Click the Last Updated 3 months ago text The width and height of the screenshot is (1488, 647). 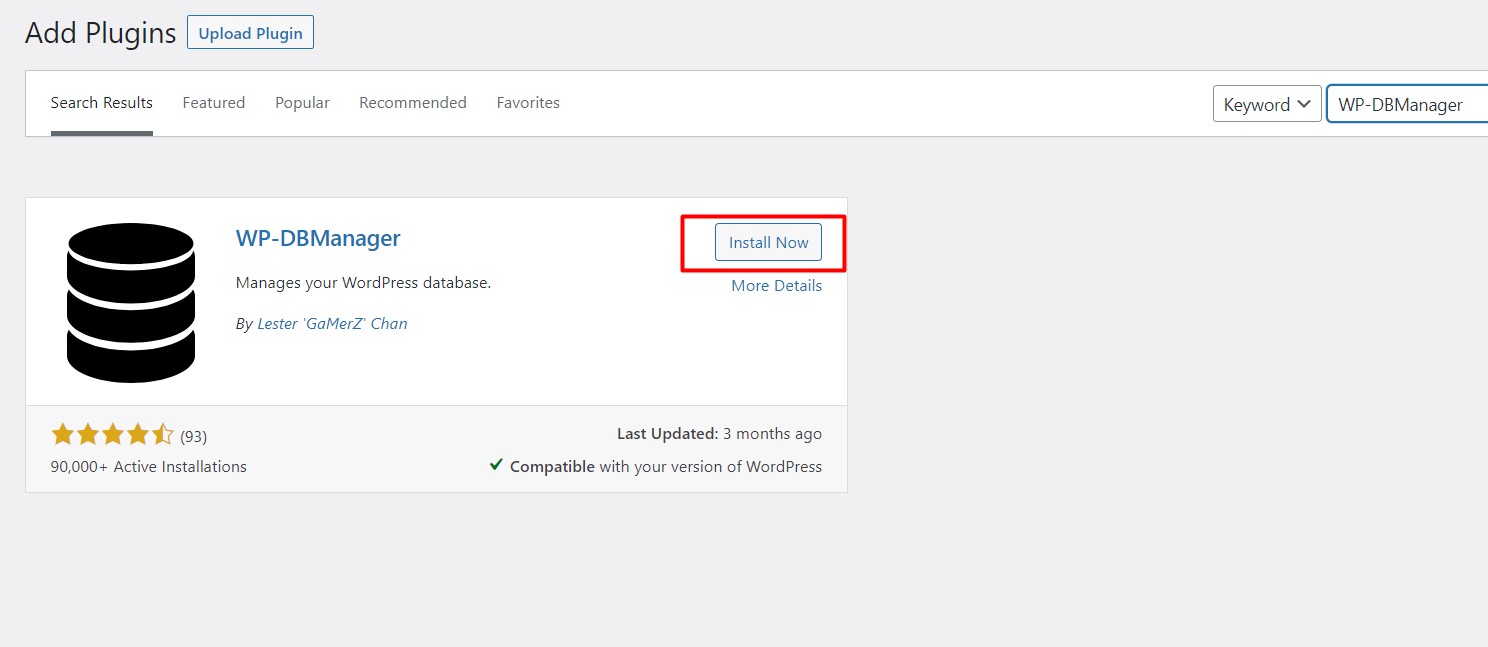point(719,434)
